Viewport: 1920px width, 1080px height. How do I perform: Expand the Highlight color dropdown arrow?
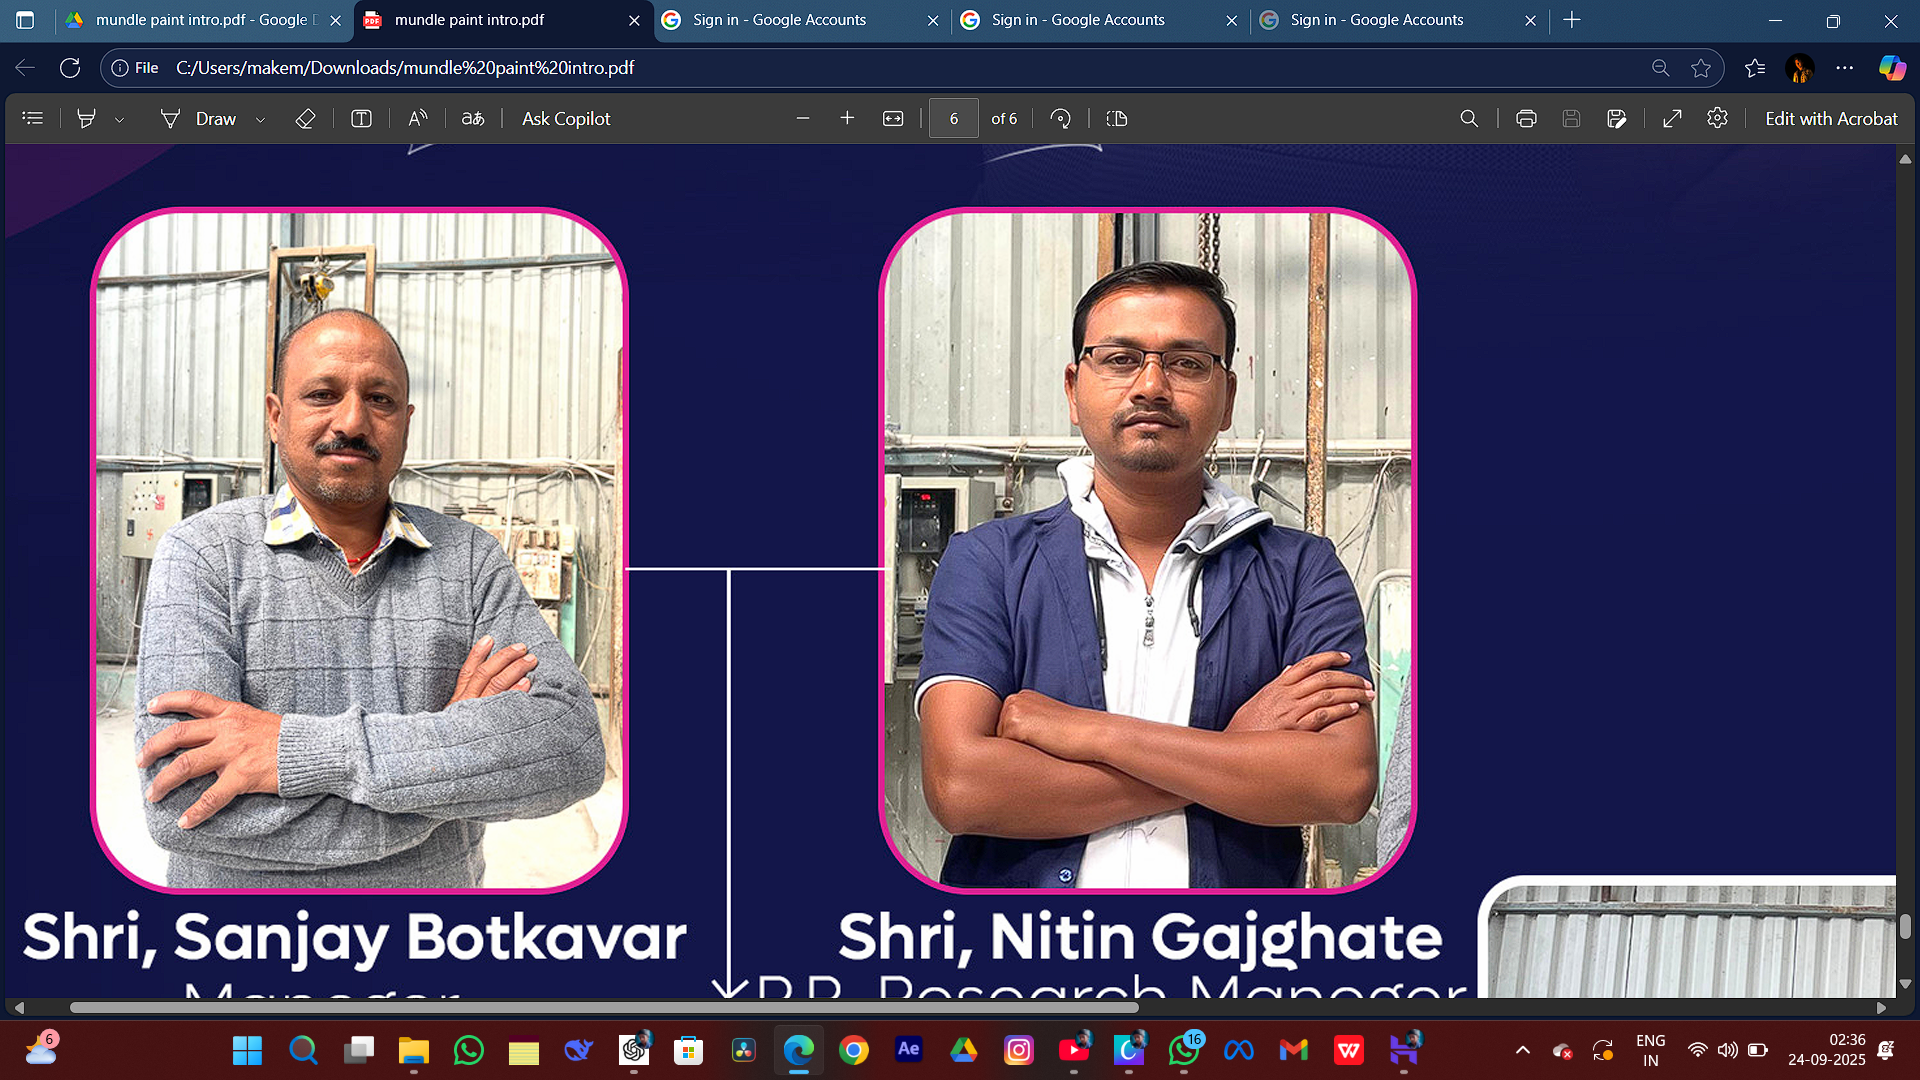[119, 119]
